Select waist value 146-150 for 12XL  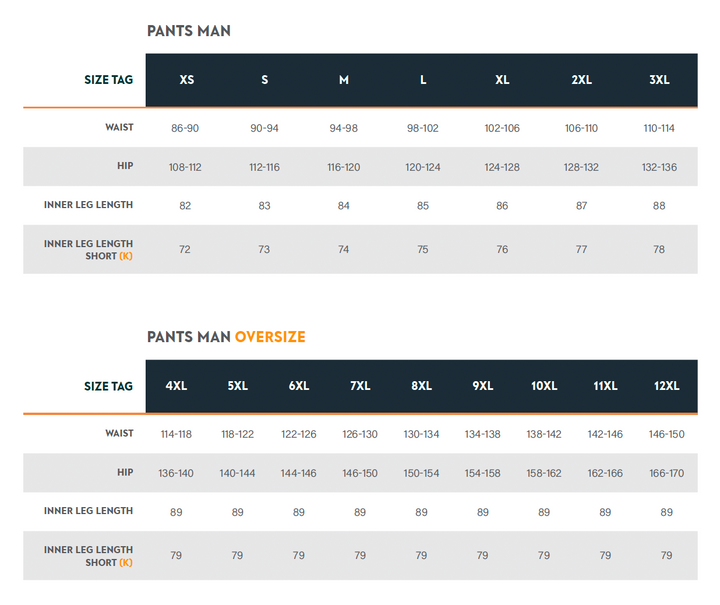pos(666,434)
